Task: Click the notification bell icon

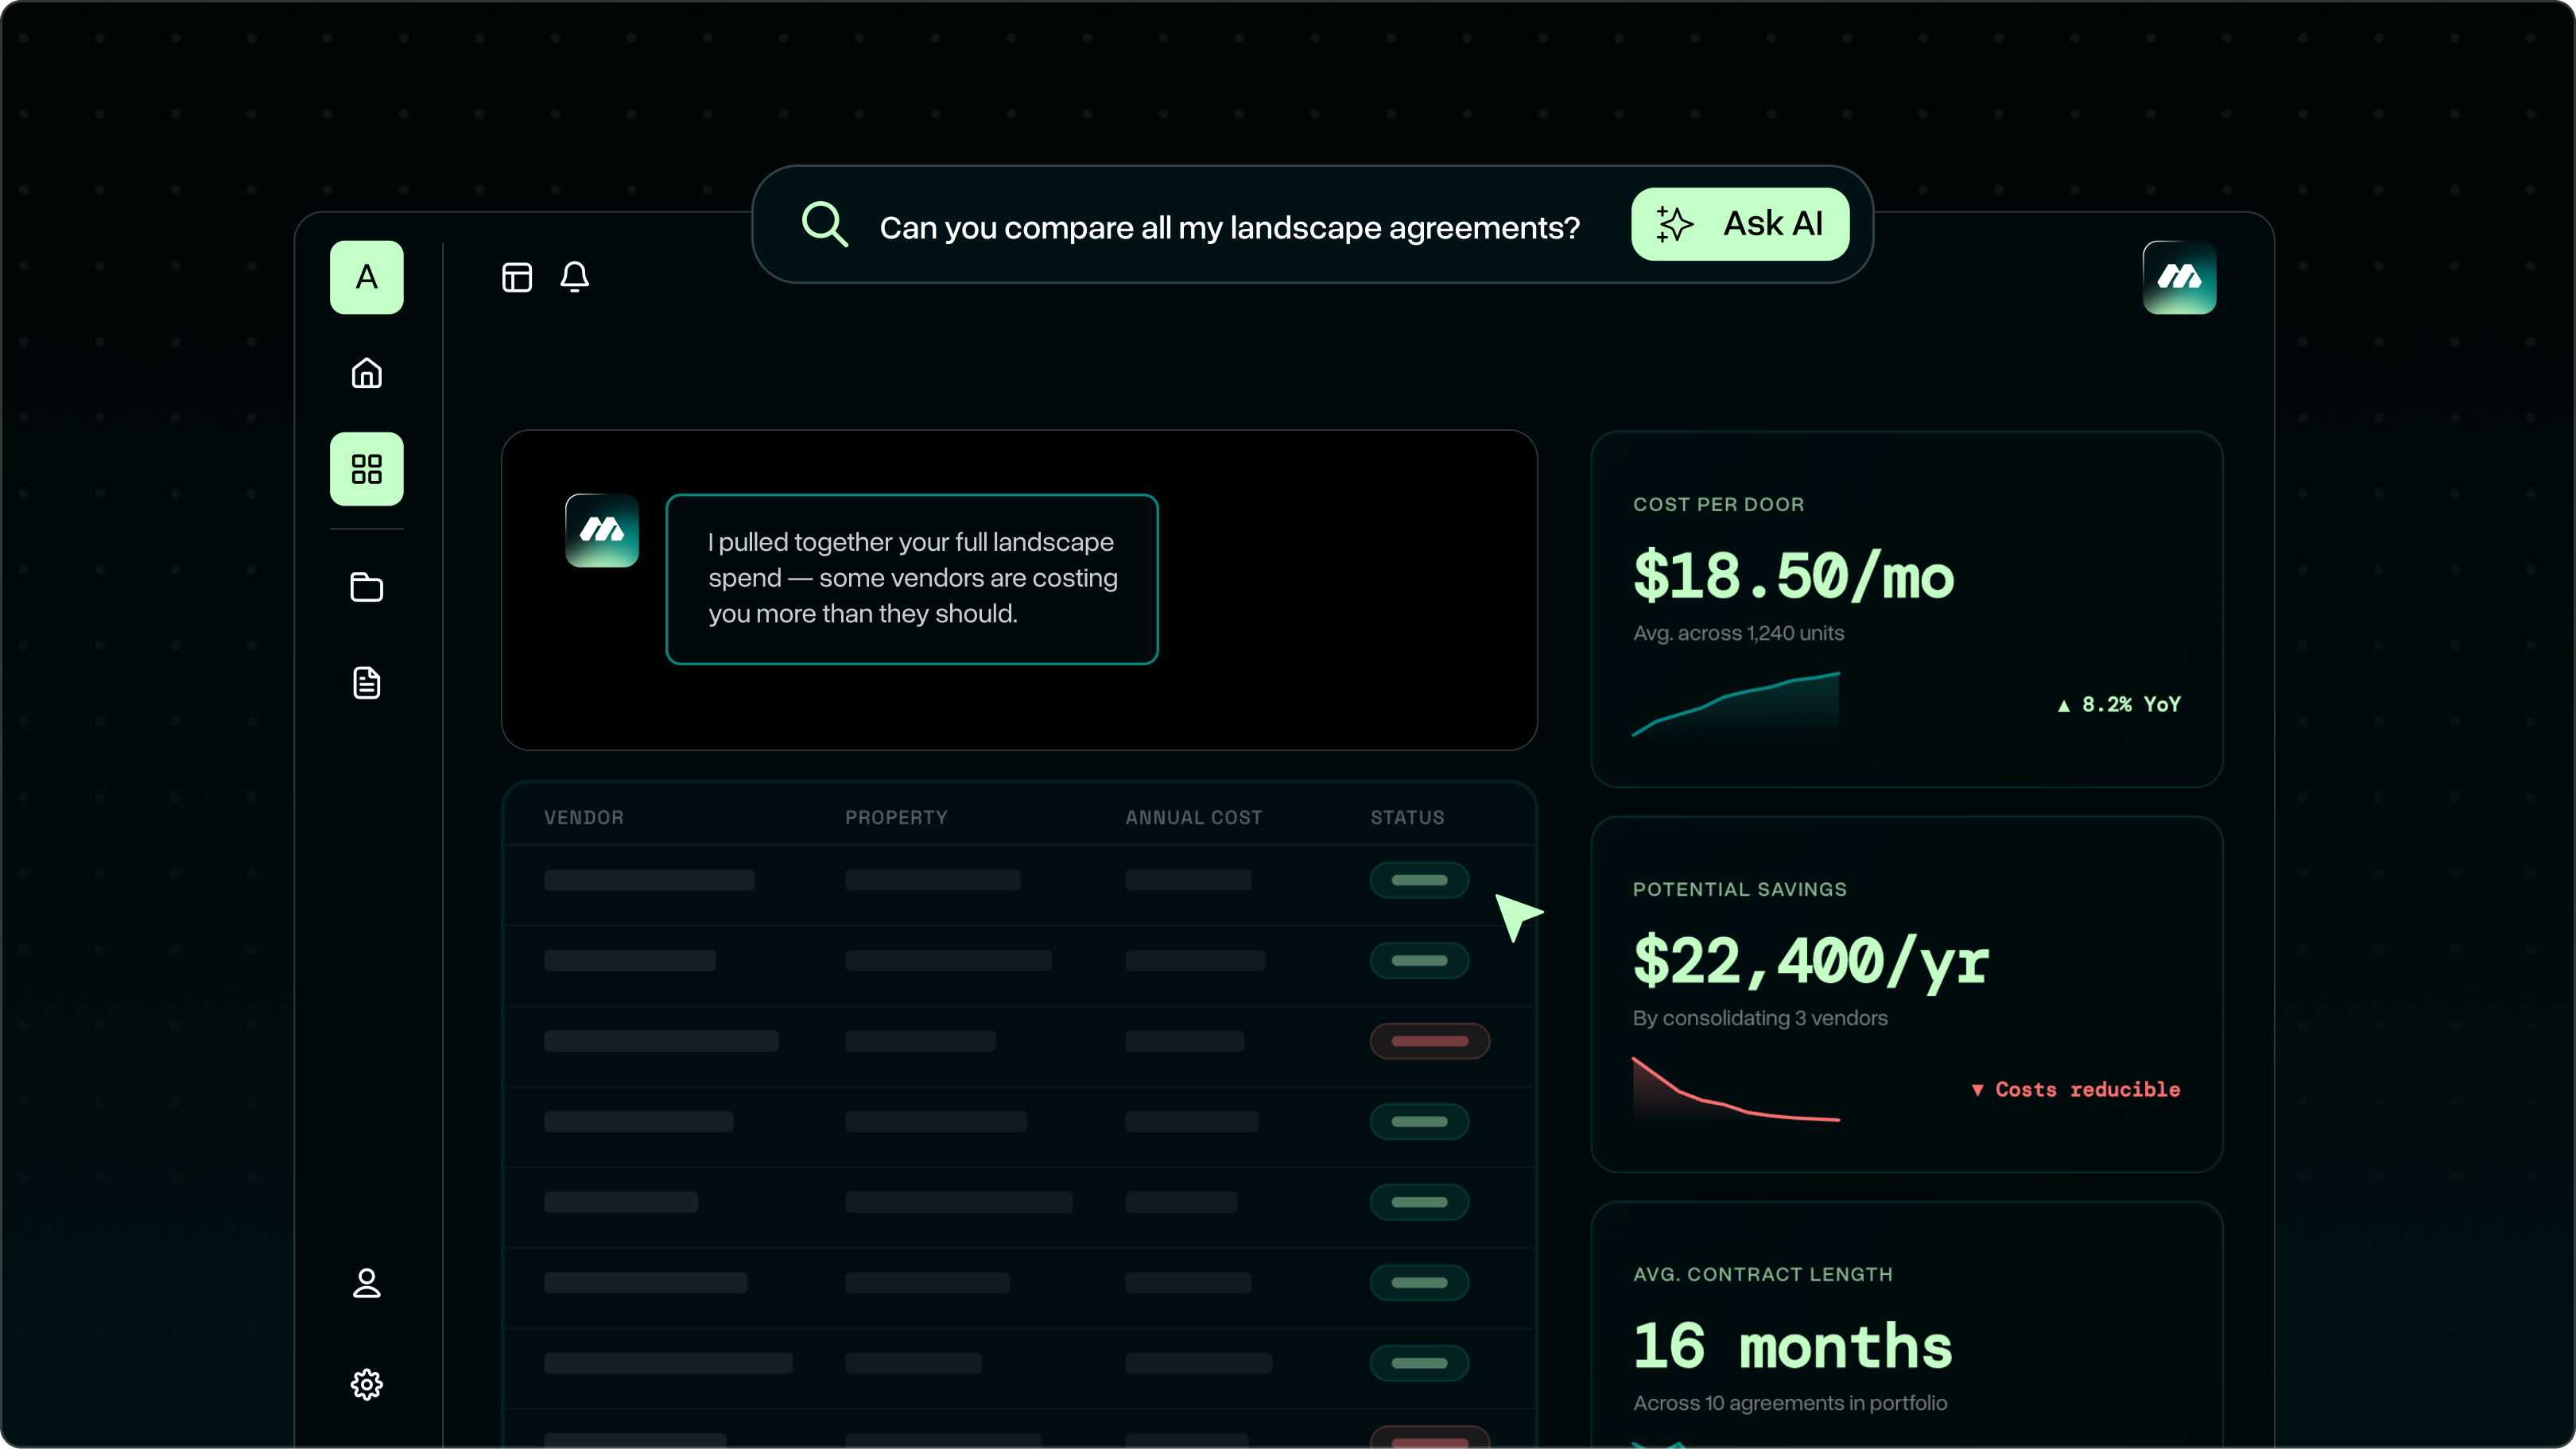Action: 575,277
